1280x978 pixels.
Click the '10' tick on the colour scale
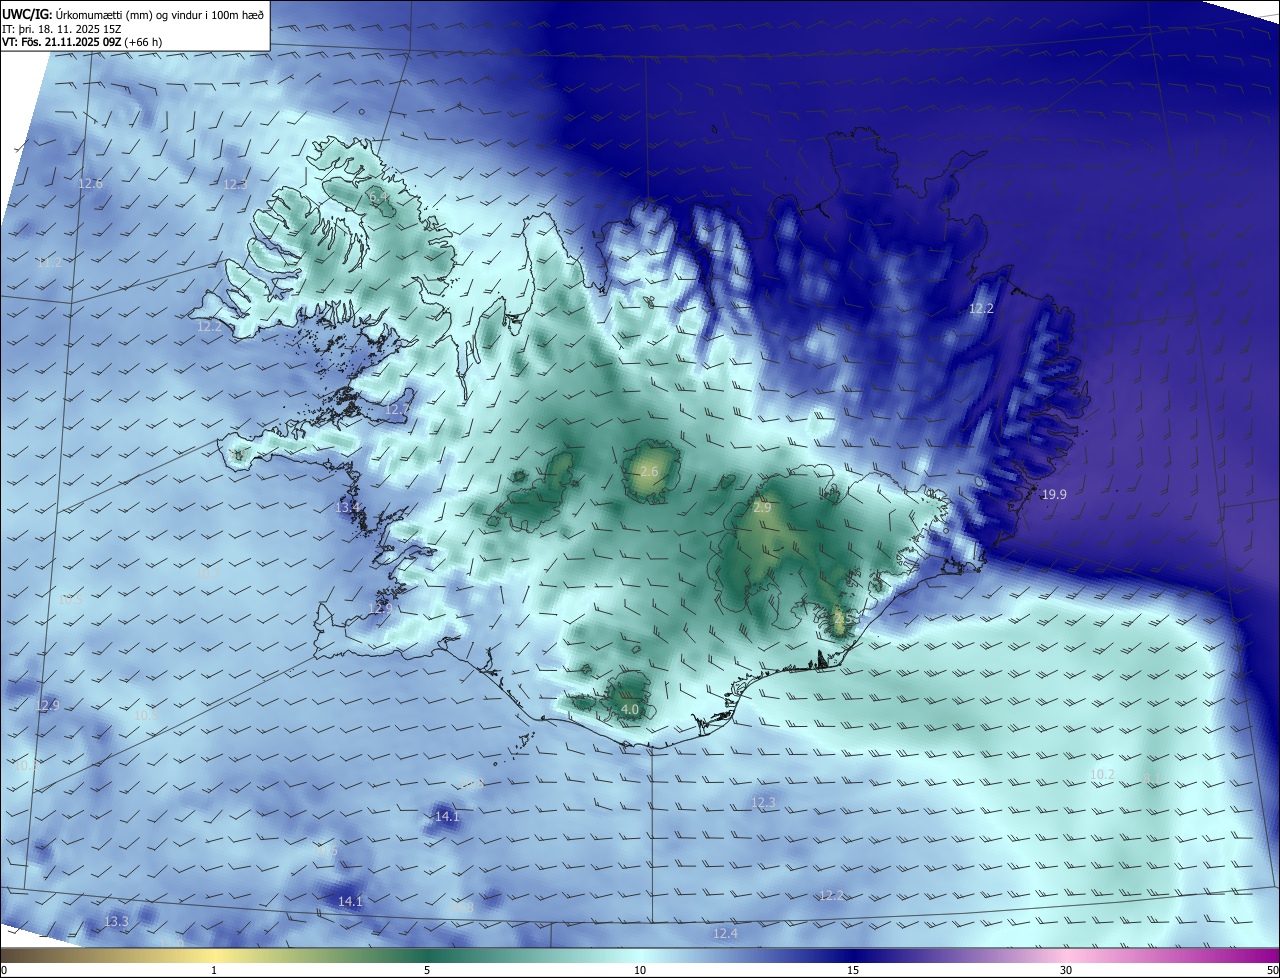640,970
